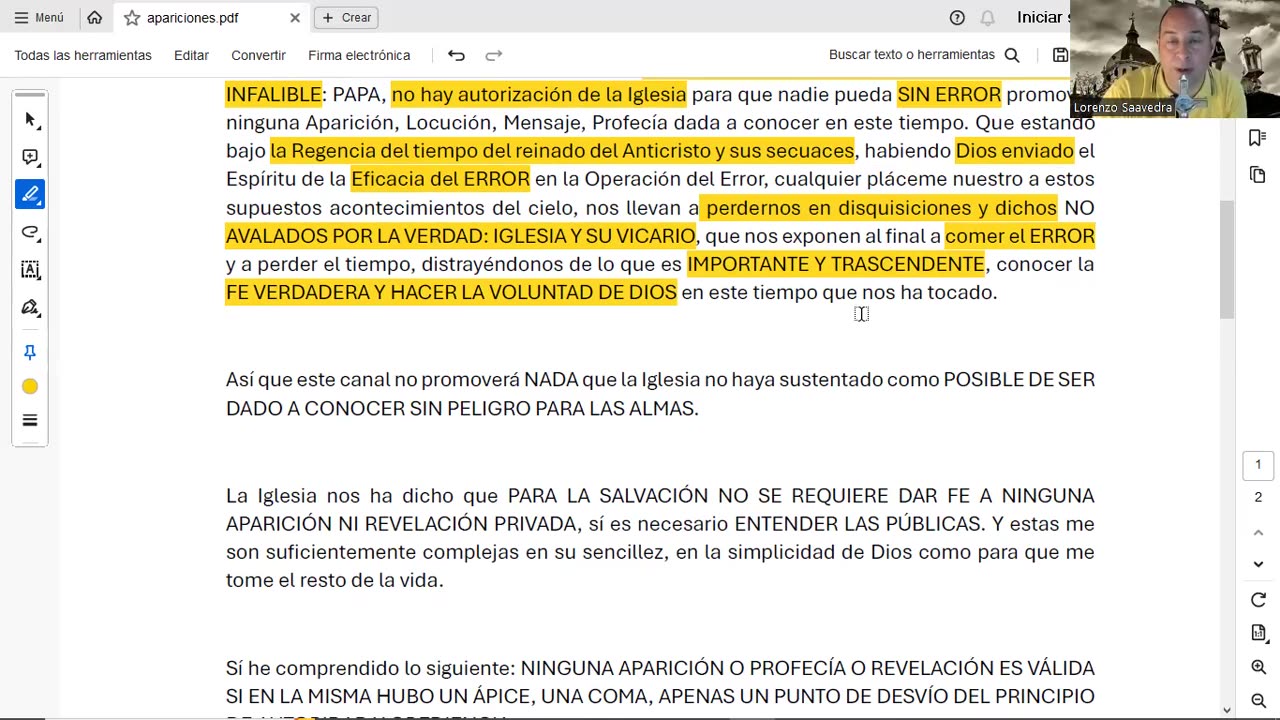Open the fill and sign pen tool
Image resolution: width=1280 pixels, height=720 pixels.
point(30,307)
